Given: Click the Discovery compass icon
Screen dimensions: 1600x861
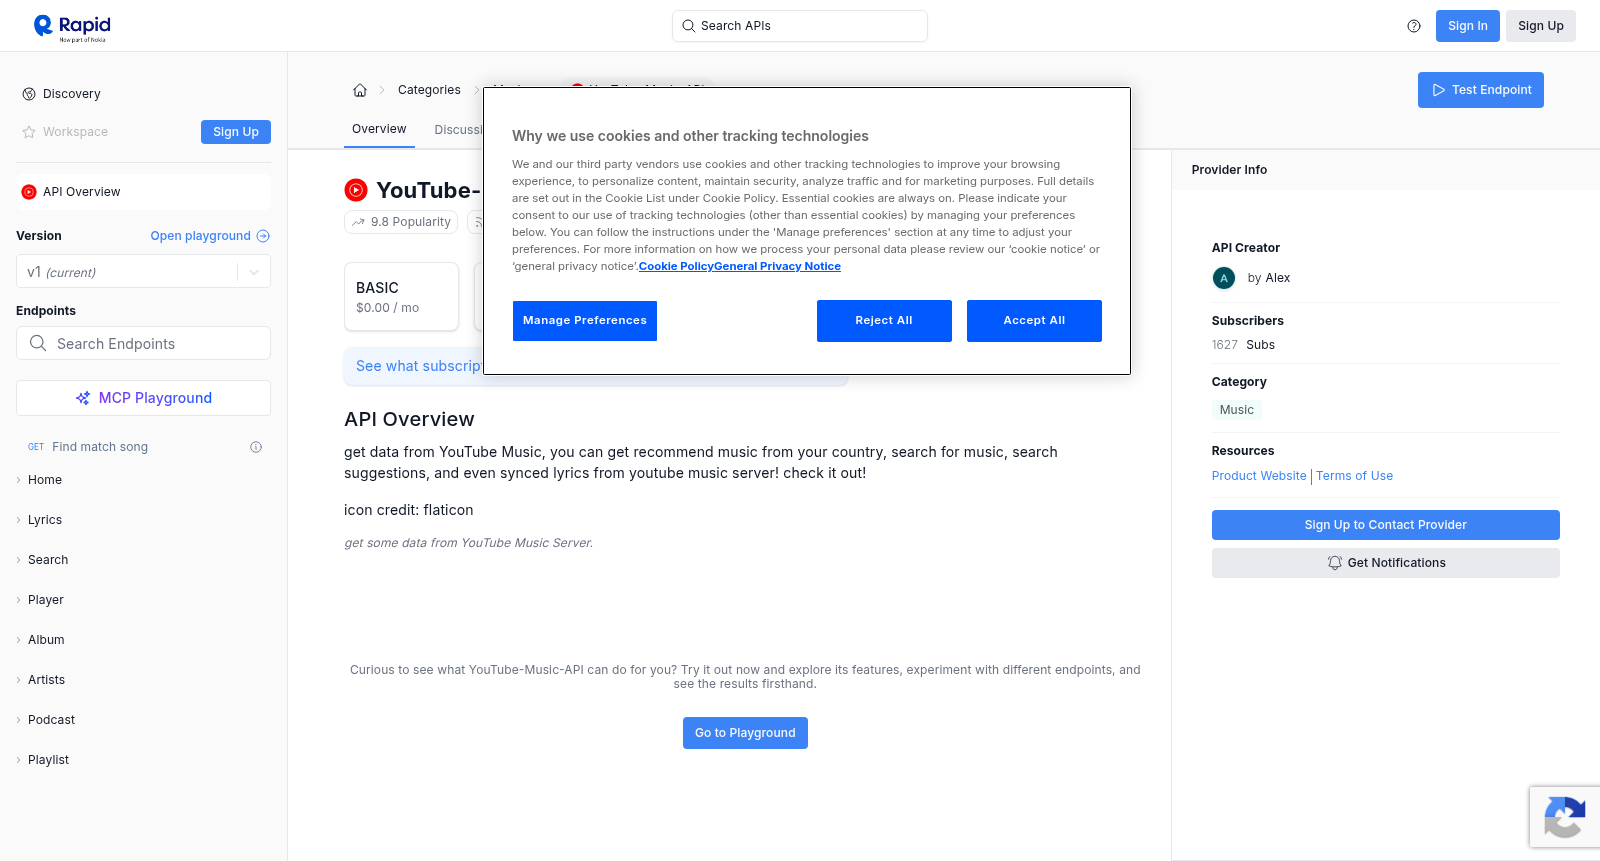Looking at the screenshot, I should coord(29,94).
